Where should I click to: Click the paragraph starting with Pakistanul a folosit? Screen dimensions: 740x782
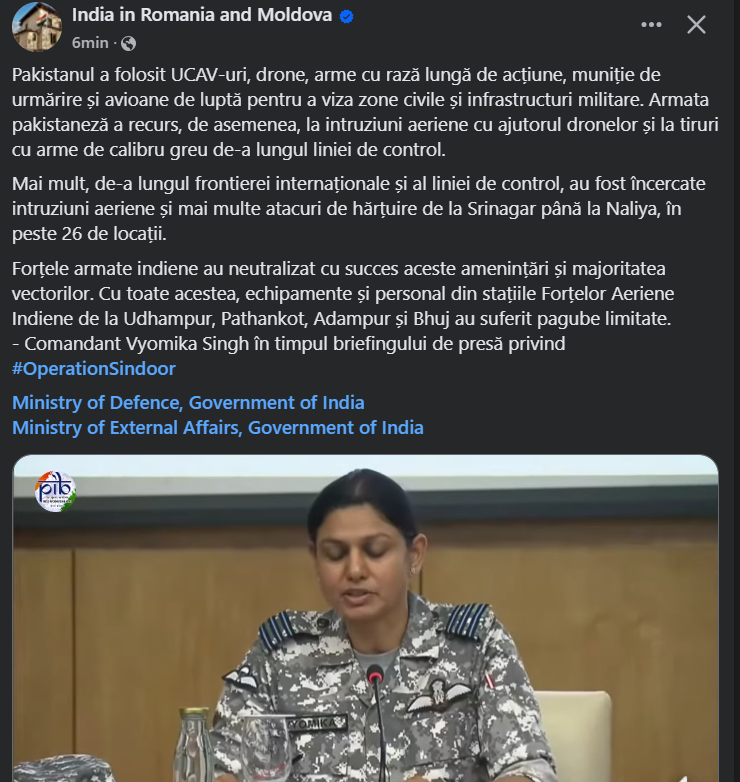pos(365,112)
